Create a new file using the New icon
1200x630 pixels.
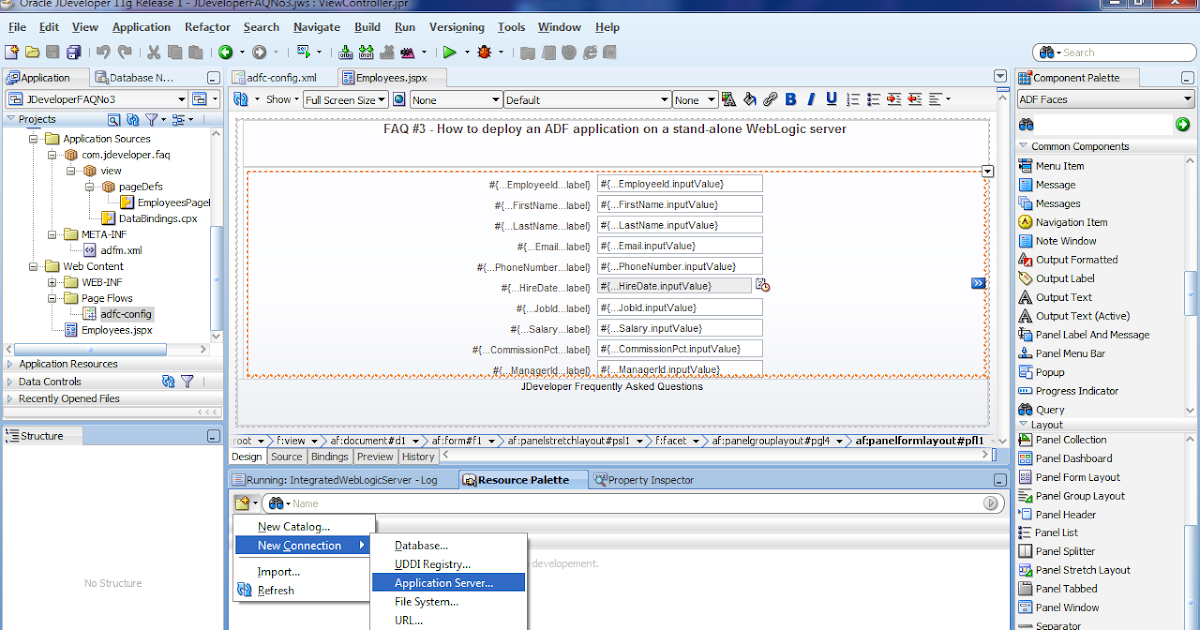pos(12,52)
